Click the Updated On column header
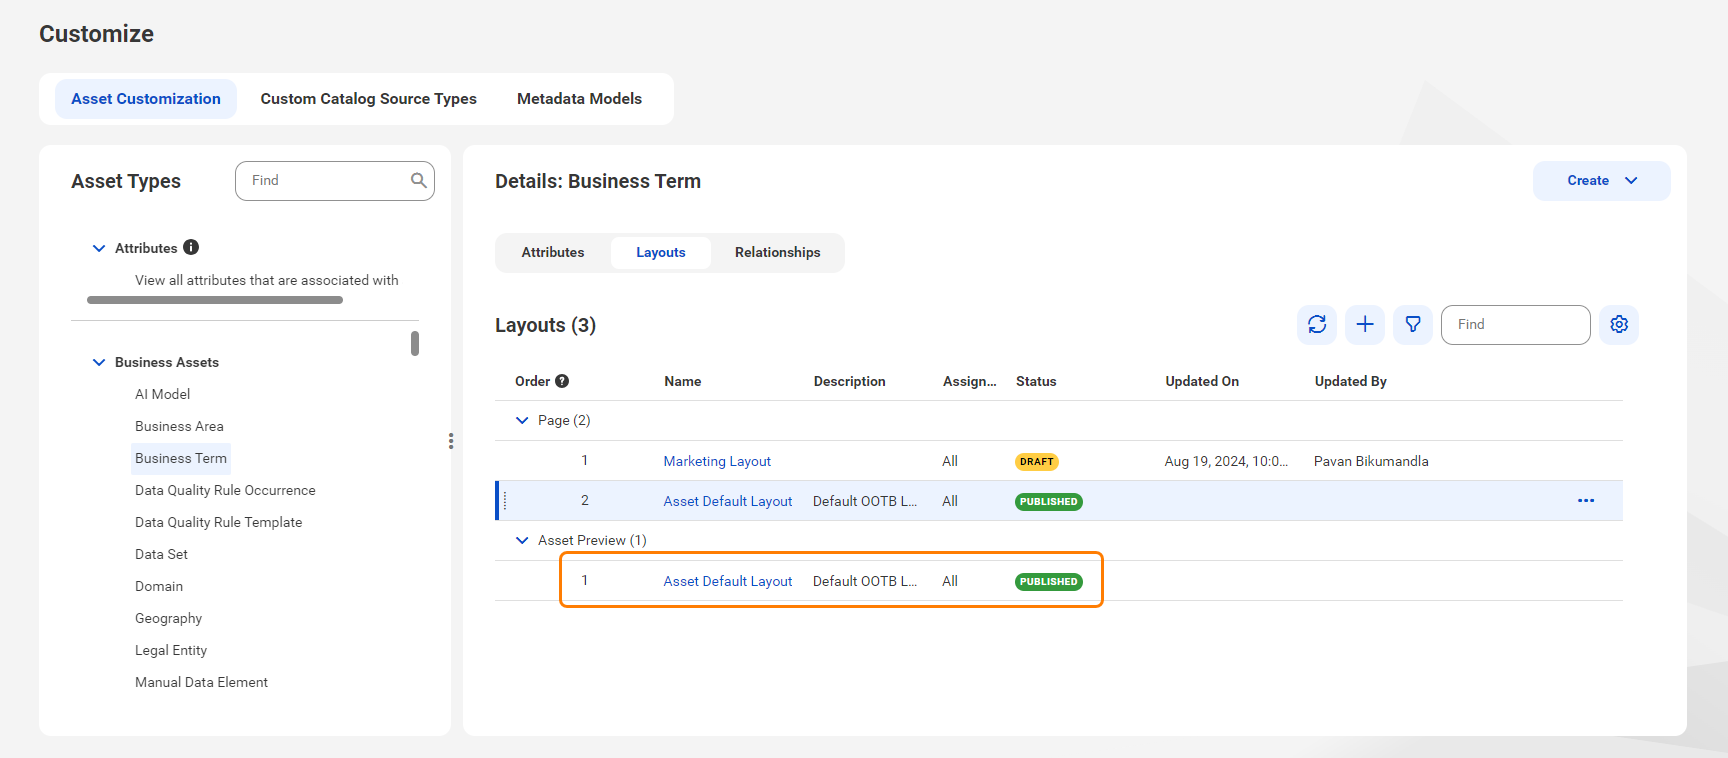 tap(1202, 381)
